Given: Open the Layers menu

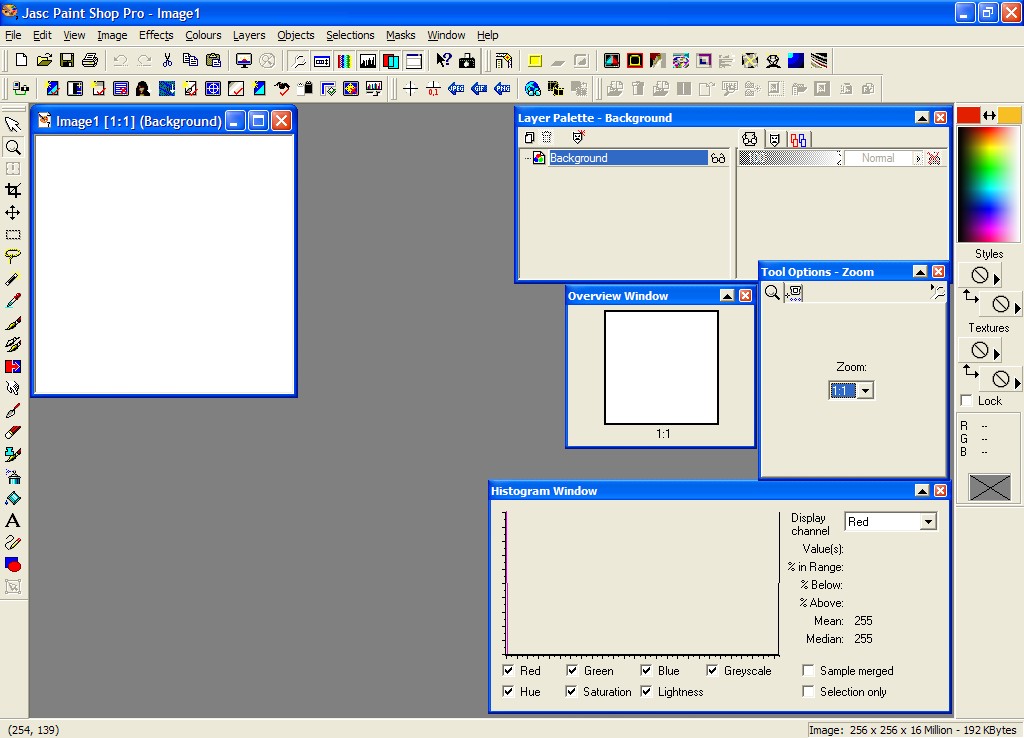Looking at the screenshot, I should (249, 35).
